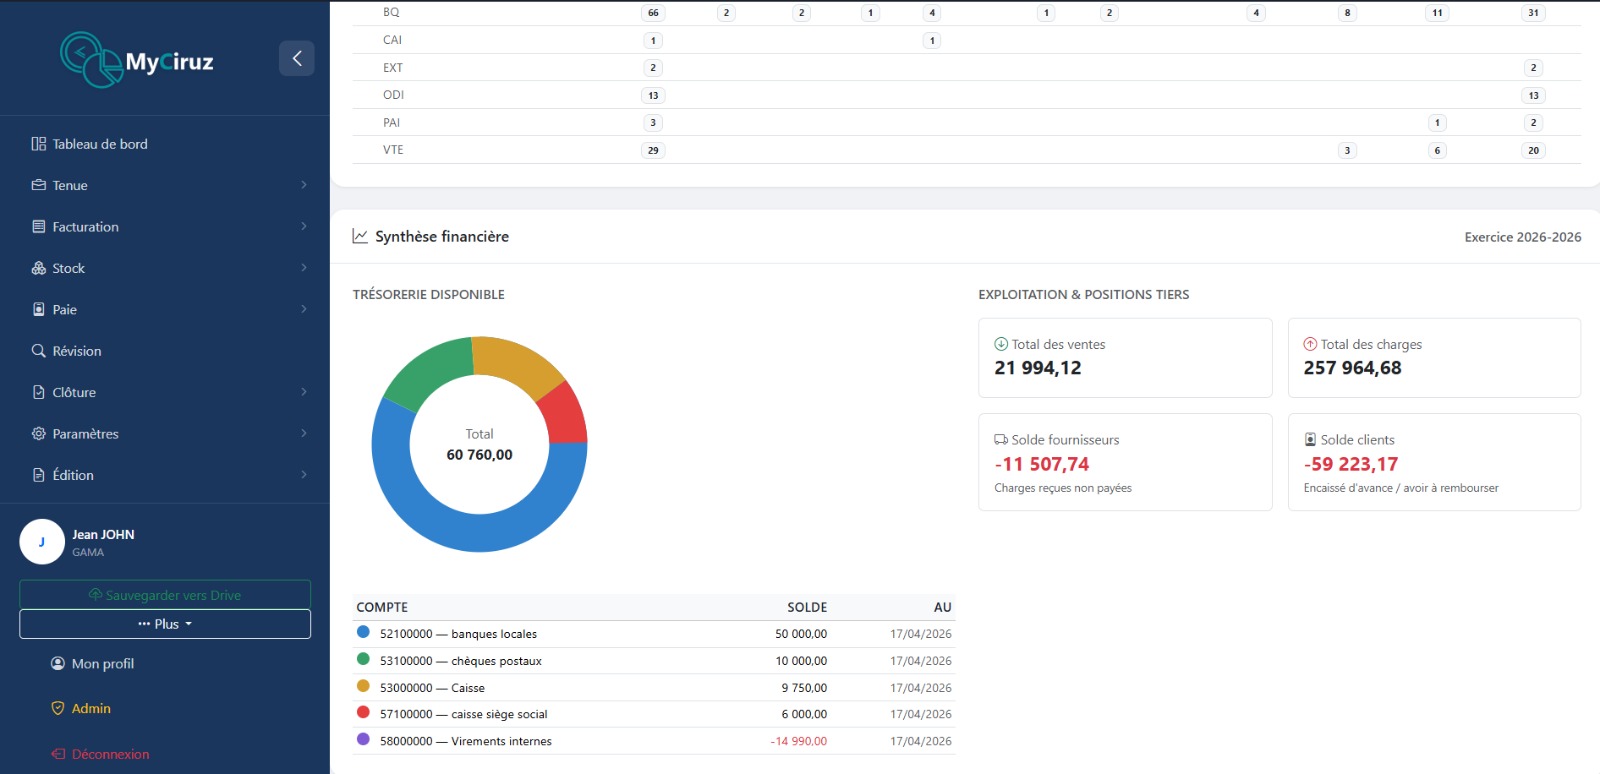Image resolution: width=1600 pixels, height=774 pixels.
Task: Click the Déconnexion logout icon
Action: [x=58, y=754]
